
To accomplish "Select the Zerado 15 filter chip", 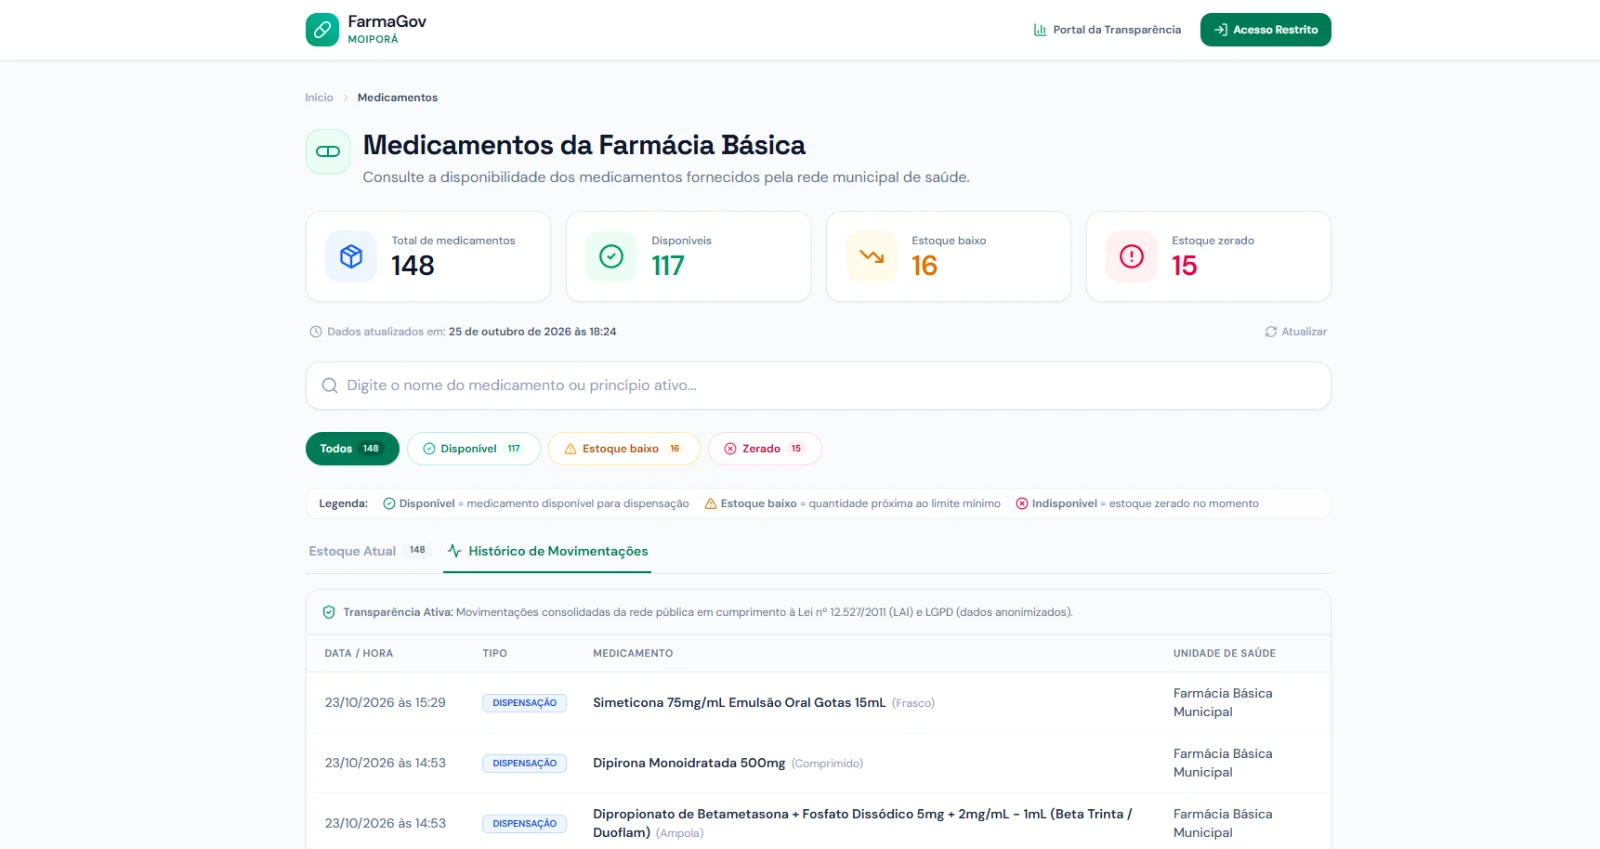I will tap(764, 449).
